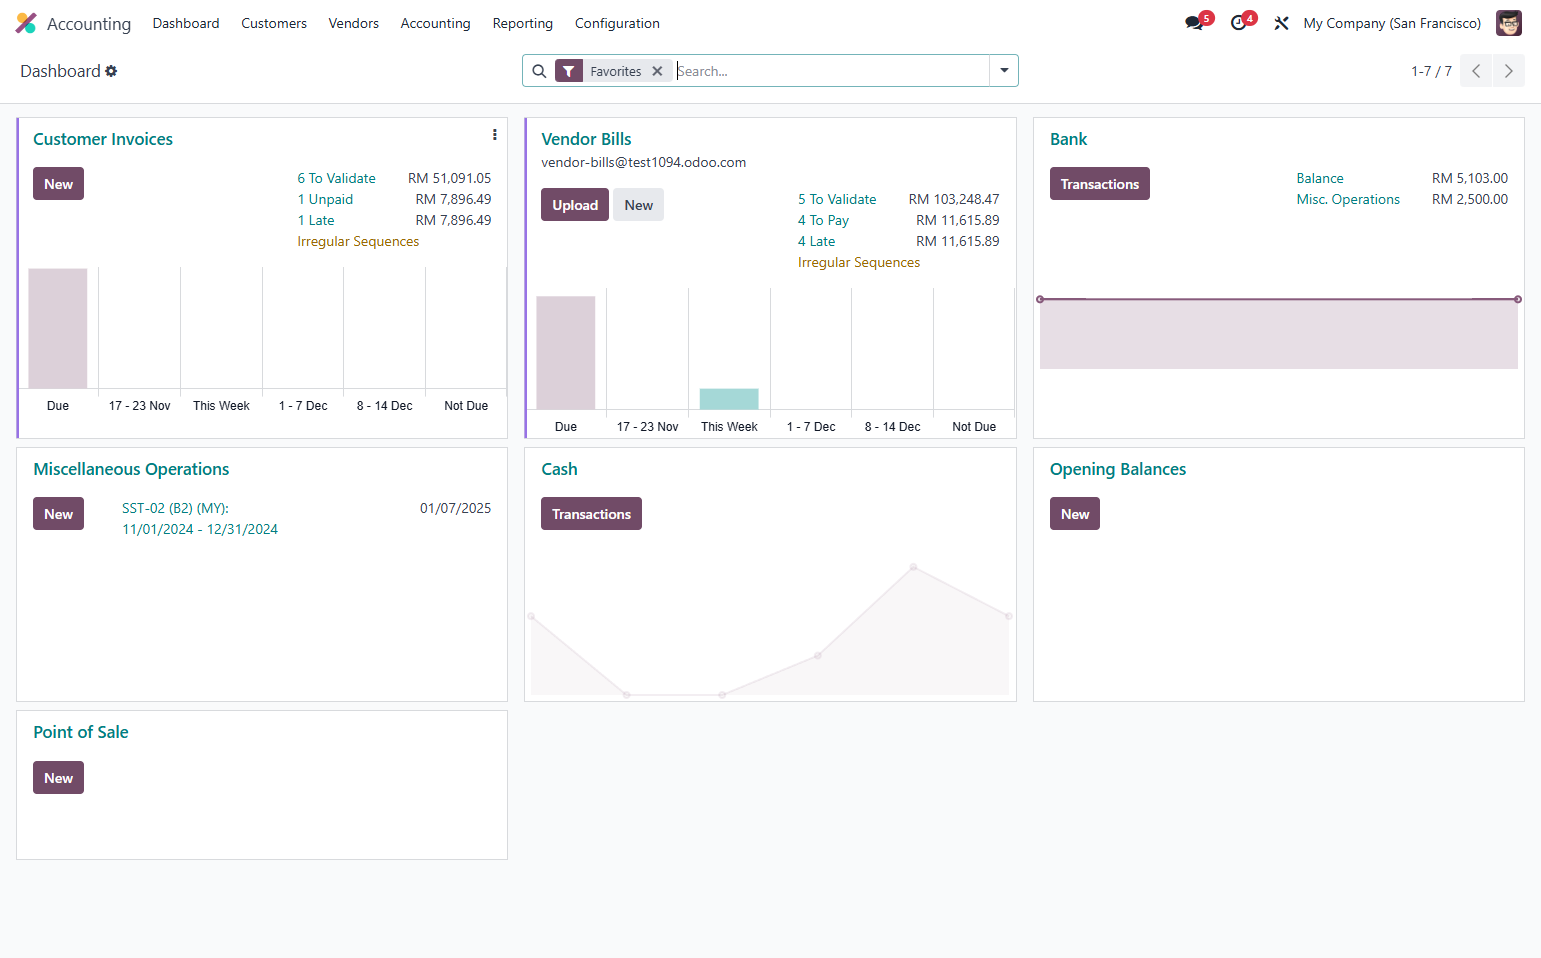Open Bank Misc. Operations link

pos(1348,199)
